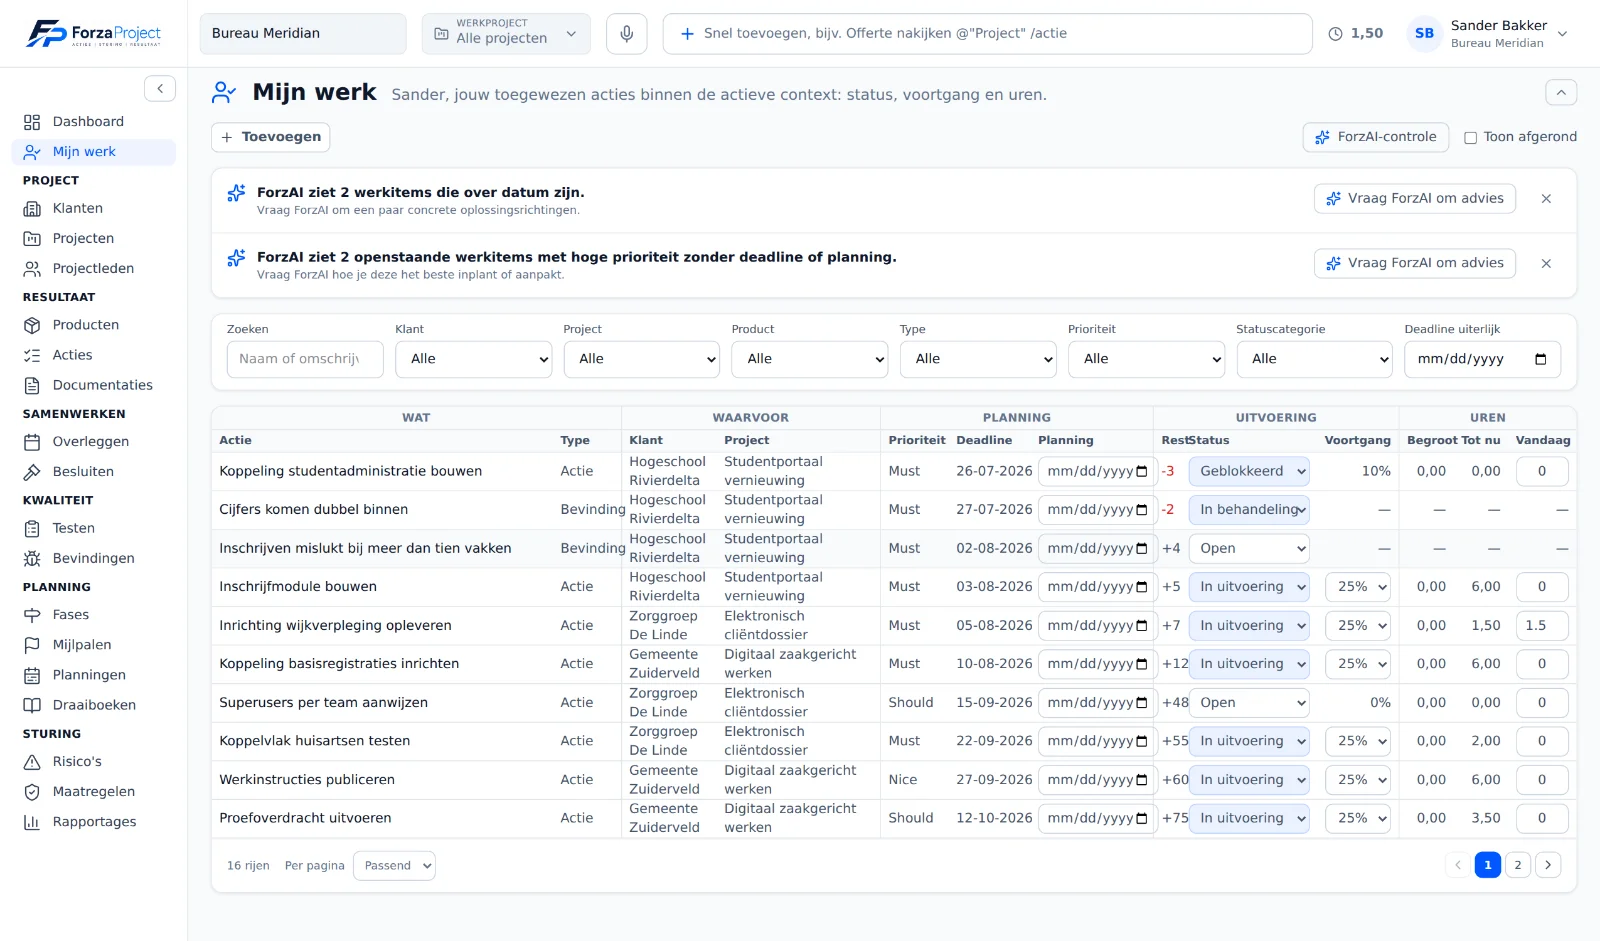
Task: Open Sander Bakker user menu
Action: click(x=1488, y=34)
